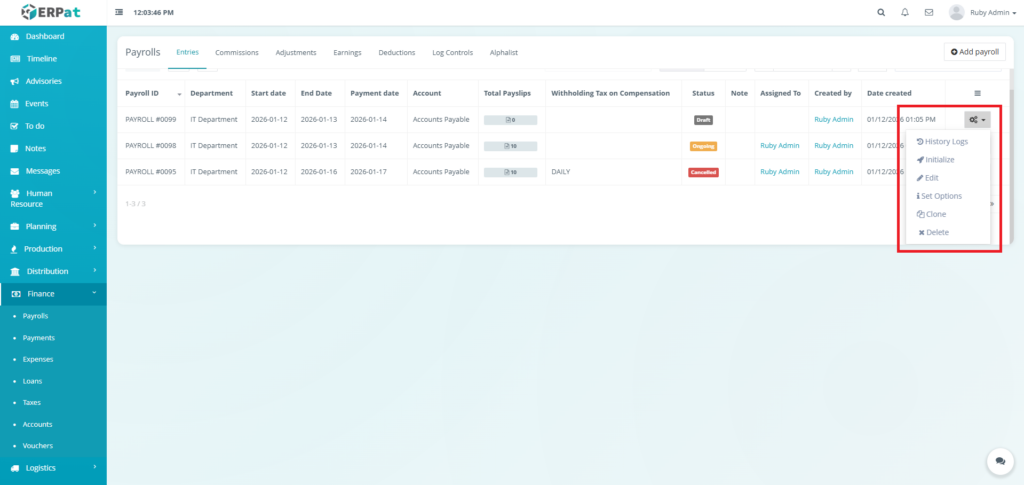
Task: Toggle the sidebar hamburger menu icon
Action: 120,13
